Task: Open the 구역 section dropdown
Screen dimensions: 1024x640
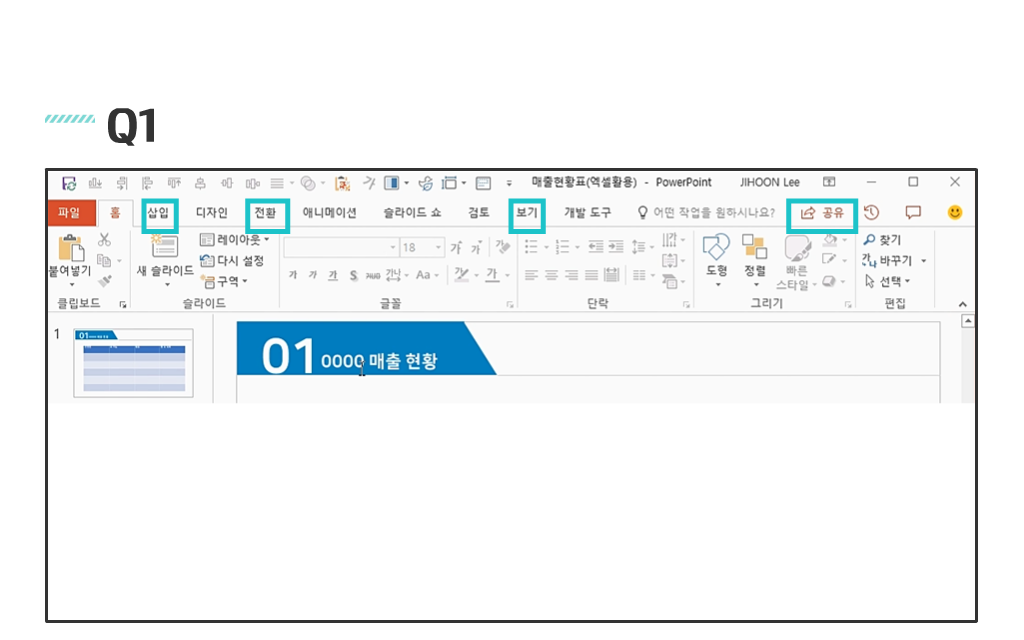Action: click(225, 281)
